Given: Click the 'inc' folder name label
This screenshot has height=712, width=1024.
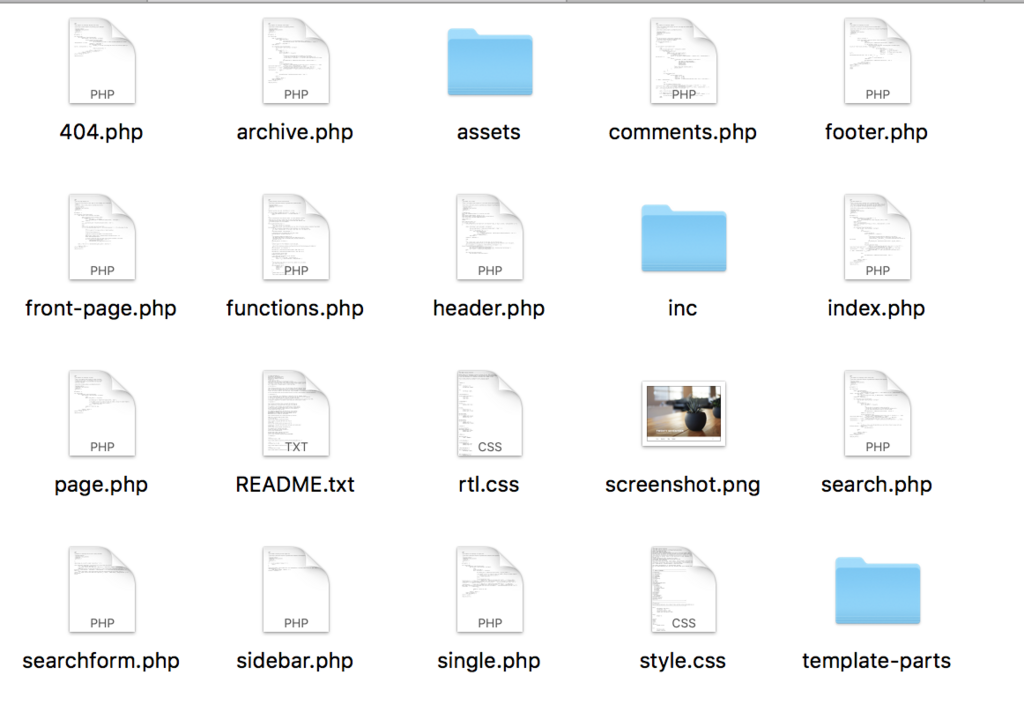Looking at the screenshot, I should (x=682, y=309).
